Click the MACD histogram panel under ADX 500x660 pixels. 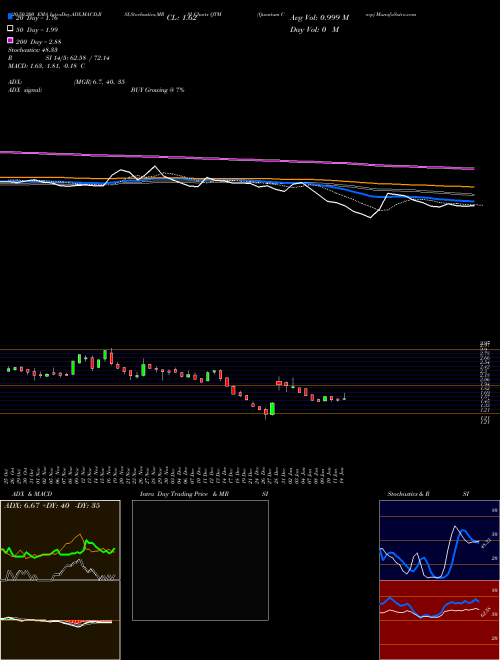click(60, 620)
